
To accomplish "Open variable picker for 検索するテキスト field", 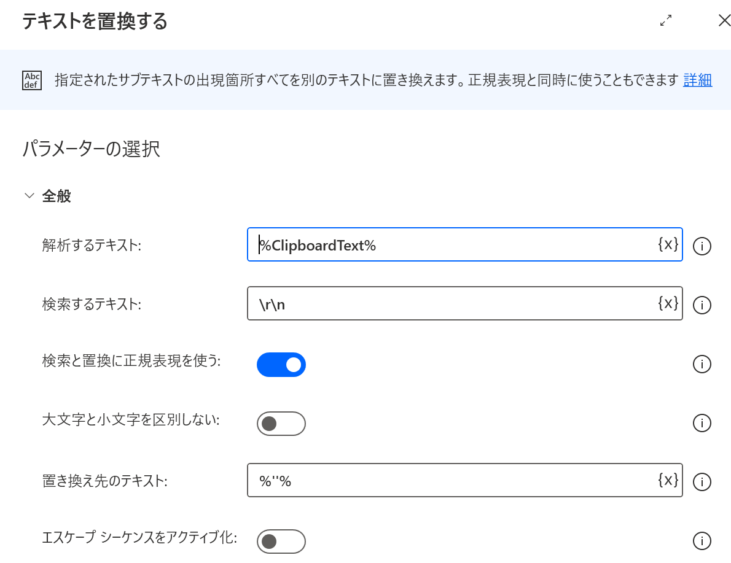I will (x=668, y=303).
